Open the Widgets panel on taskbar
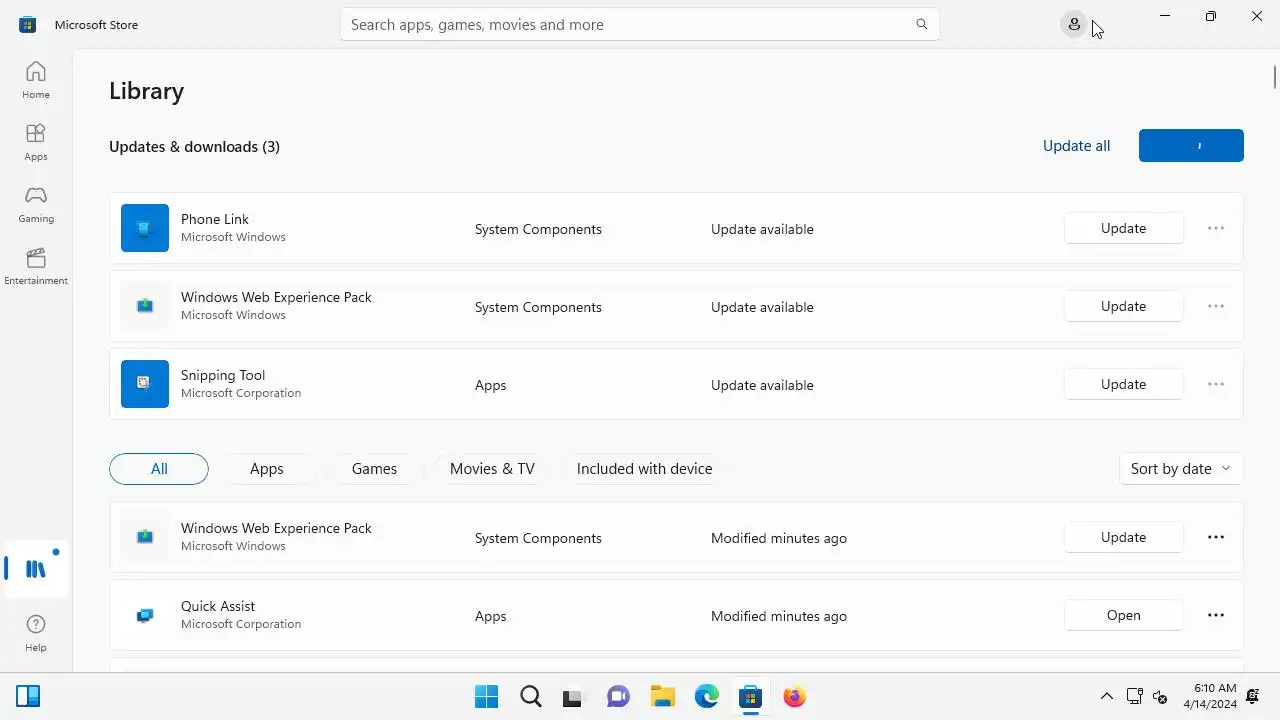1280x720 pixels. [28, 696]
